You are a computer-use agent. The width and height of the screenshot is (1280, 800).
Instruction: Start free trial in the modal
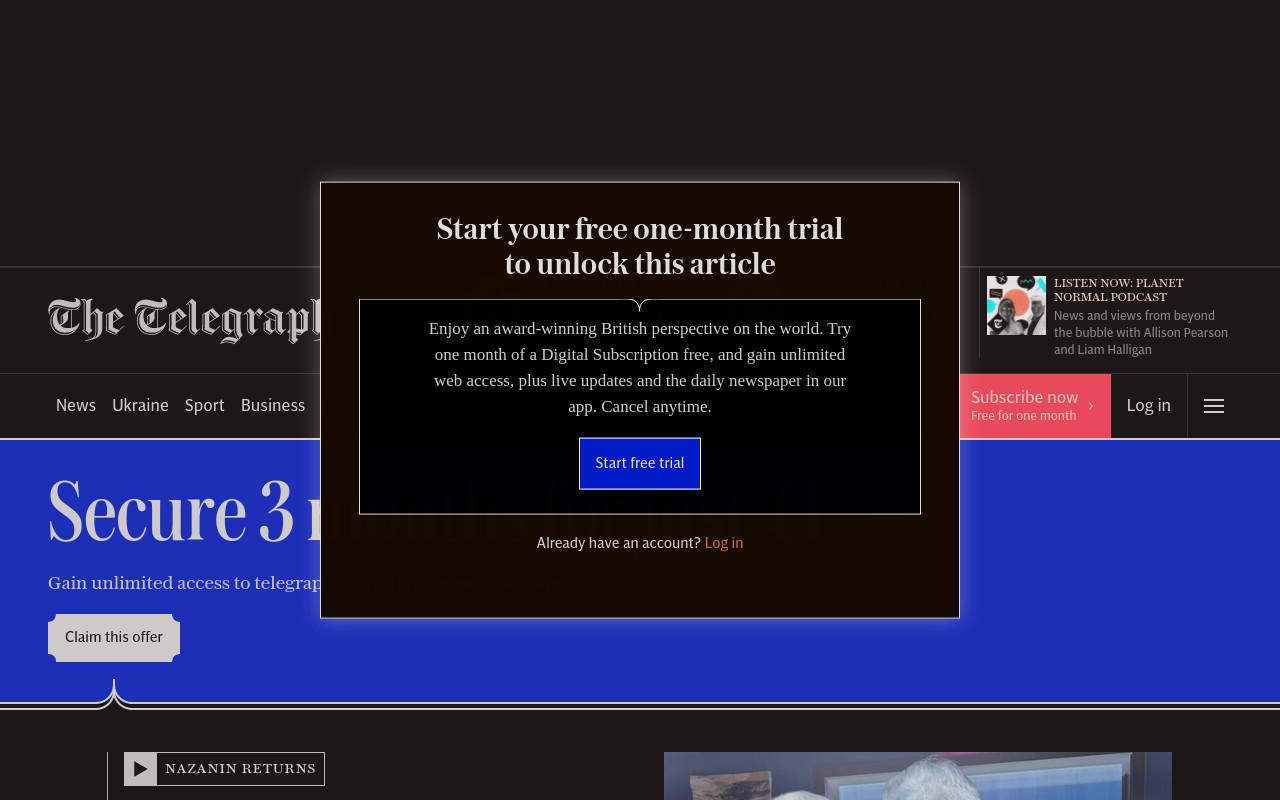pyautogui.click(x=640, y=463)
